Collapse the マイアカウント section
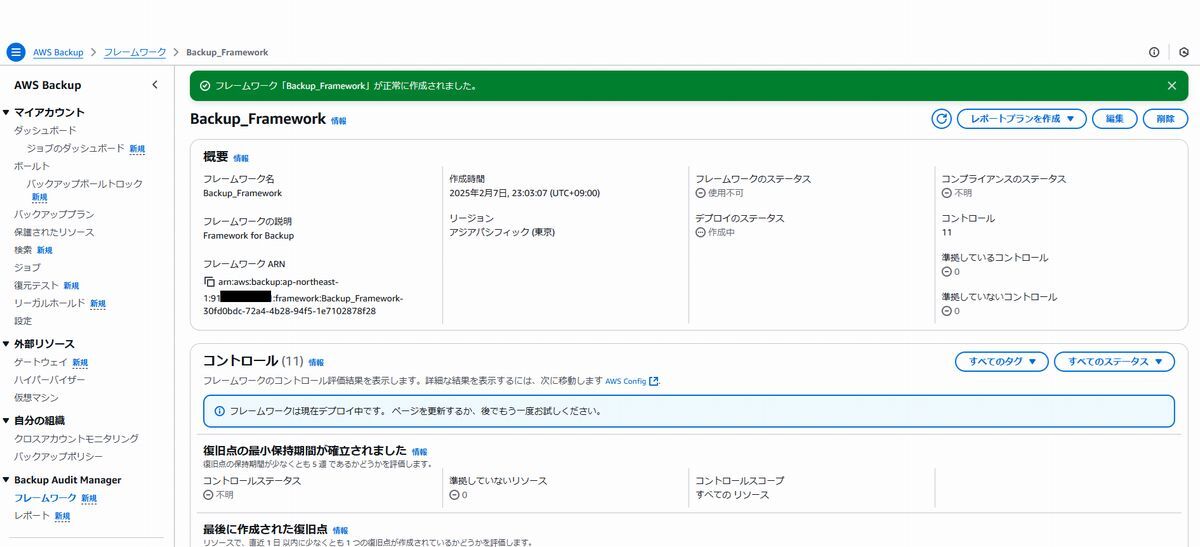The width and height of the screenshot is (1200, 547). tap(6, 113)
